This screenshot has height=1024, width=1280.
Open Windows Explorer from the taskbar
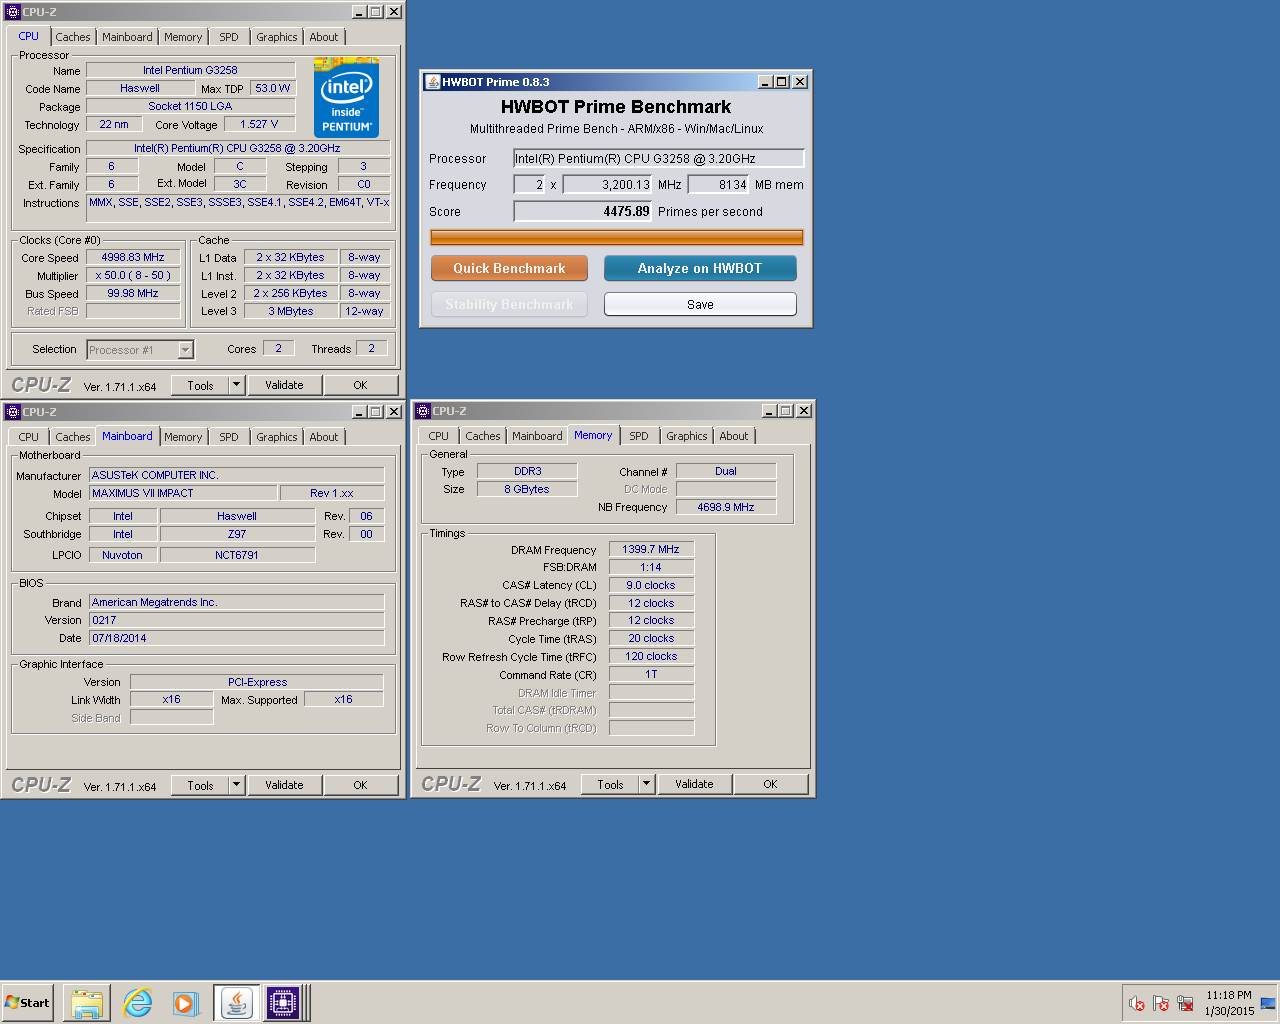click(x=87, y=1003)
